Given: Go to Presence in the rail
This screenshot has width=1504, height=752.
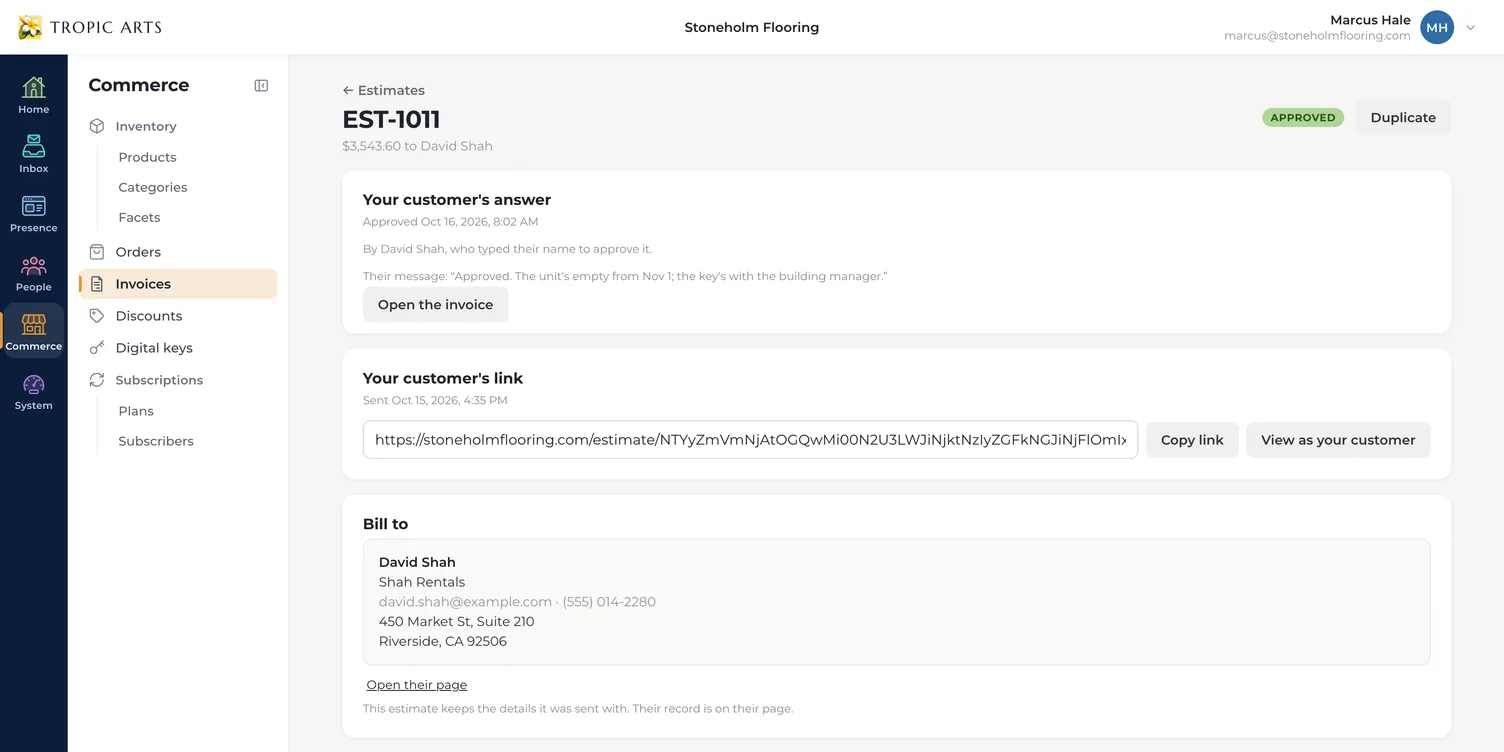Looking at the screenshot, I should 33,213.
